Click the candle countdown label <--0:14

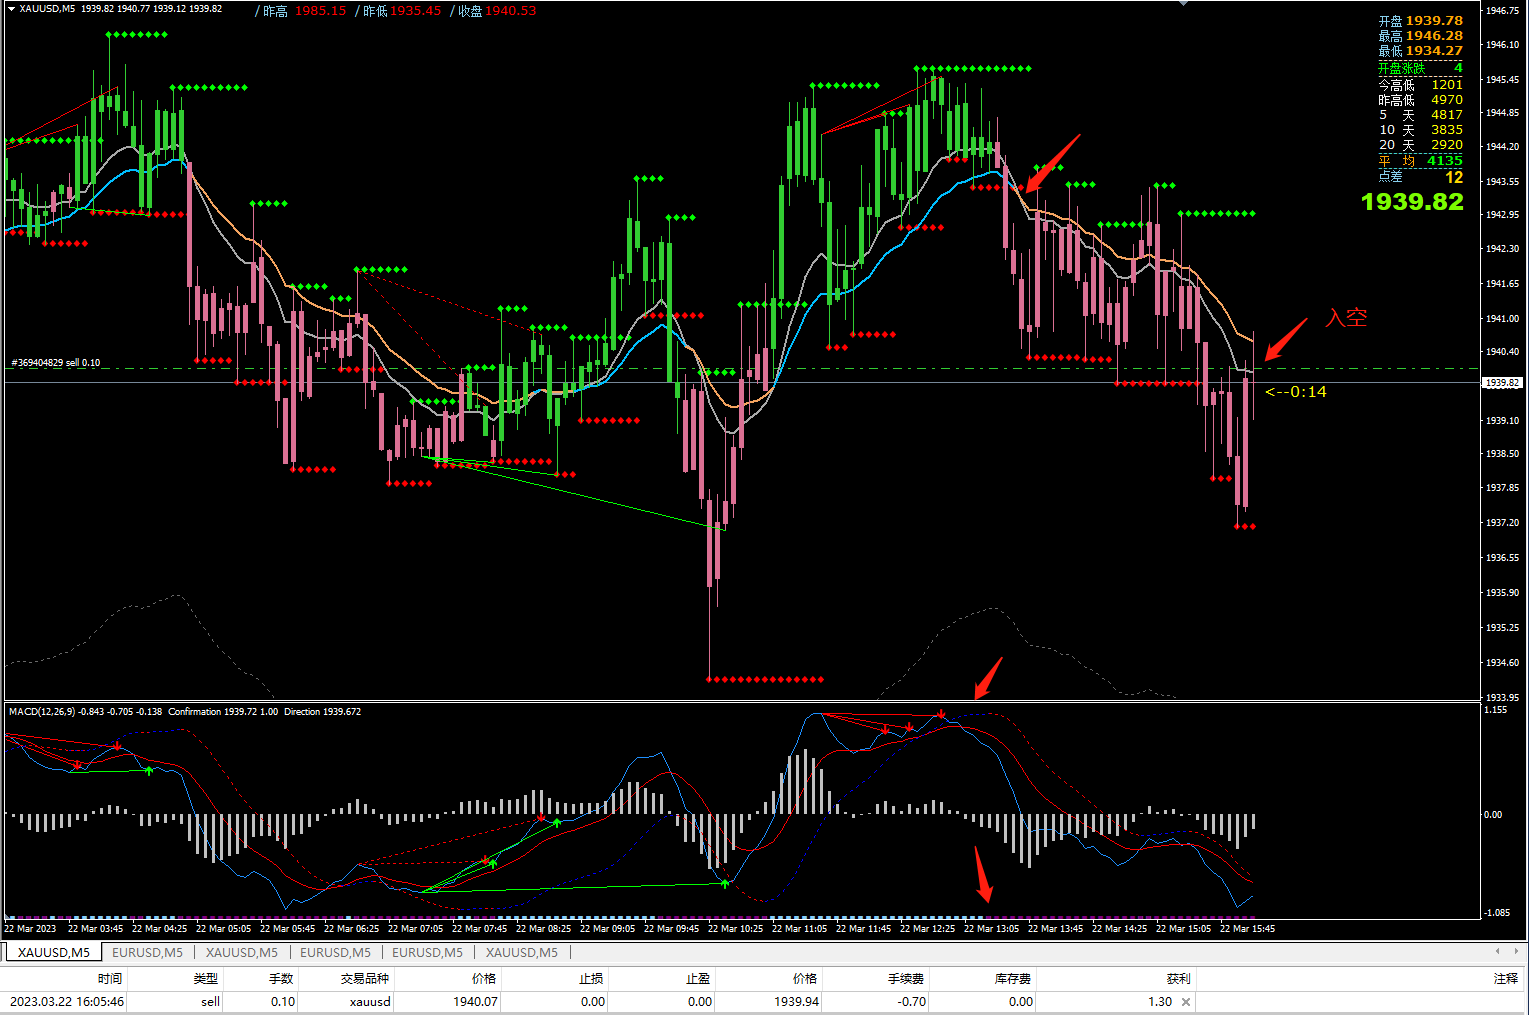click(1296, 392)
